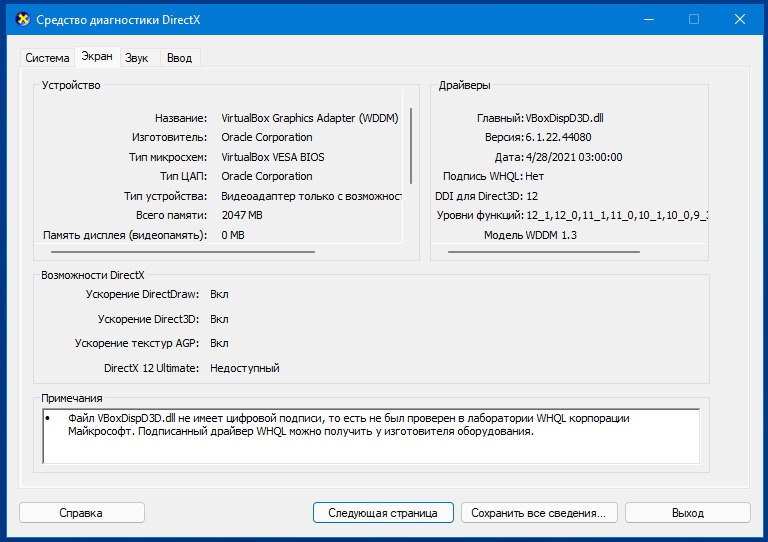The image size is (768, 542).
Task: Click driver version 6.1.22.44080
Action: point(558,137)
